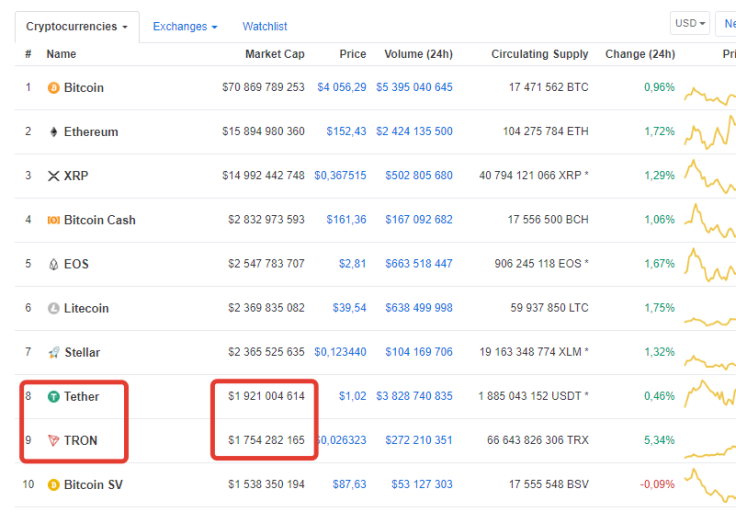736x512 pixels.
Task: Sort by Volume (24h) column header
Action: coord(419,54)
